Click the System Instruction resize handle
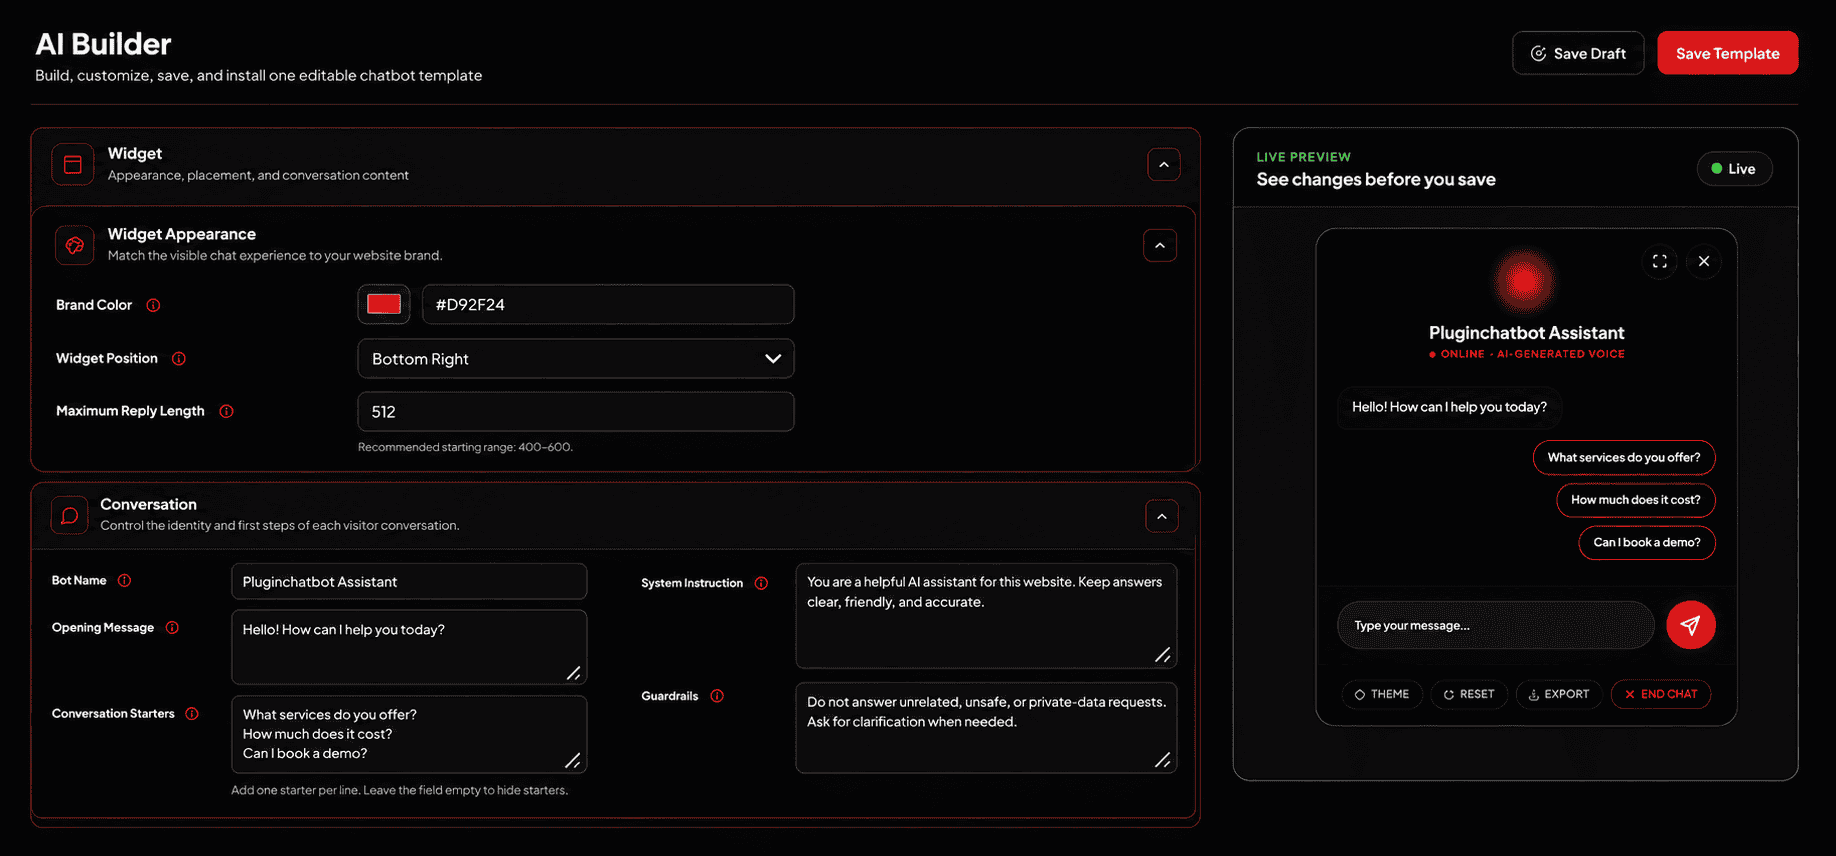This screenshot has height=856, width=1836. 1162,655
